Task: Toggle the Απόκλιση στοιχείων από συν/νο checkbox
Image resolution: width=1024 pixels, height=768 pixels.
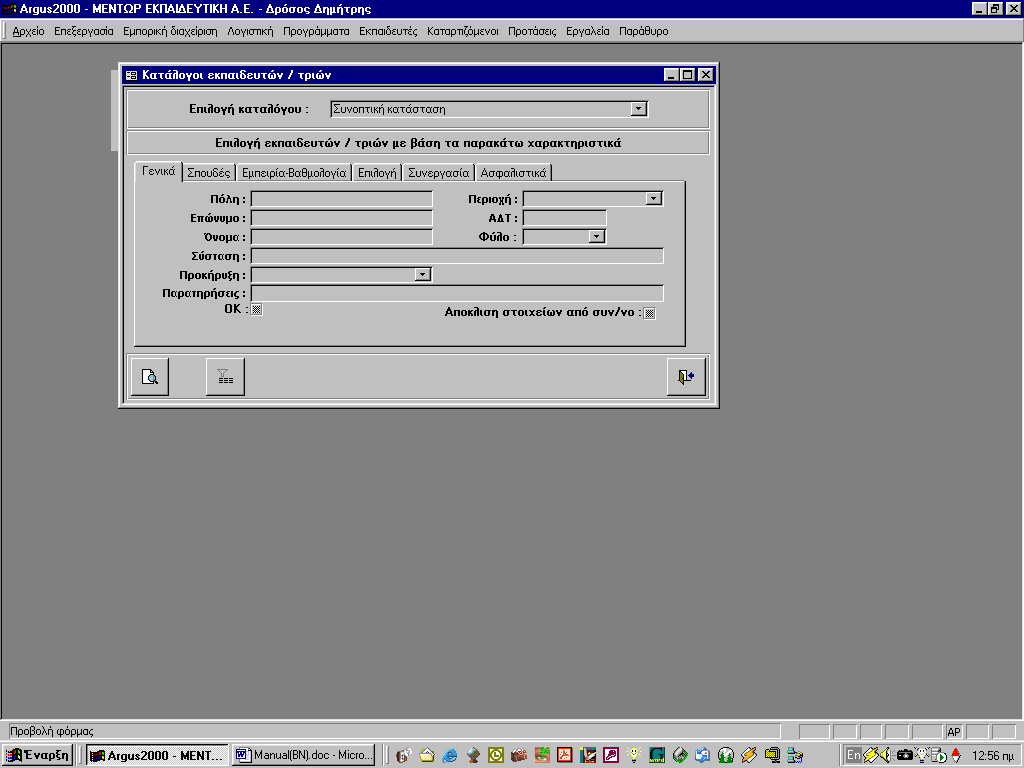Action: (649, 313)
